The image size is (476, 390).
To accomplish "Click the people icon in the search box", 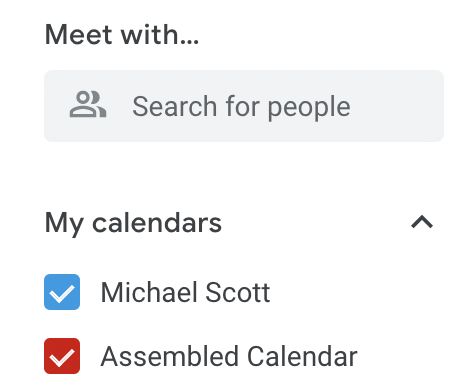I will (x=88, y=104).
